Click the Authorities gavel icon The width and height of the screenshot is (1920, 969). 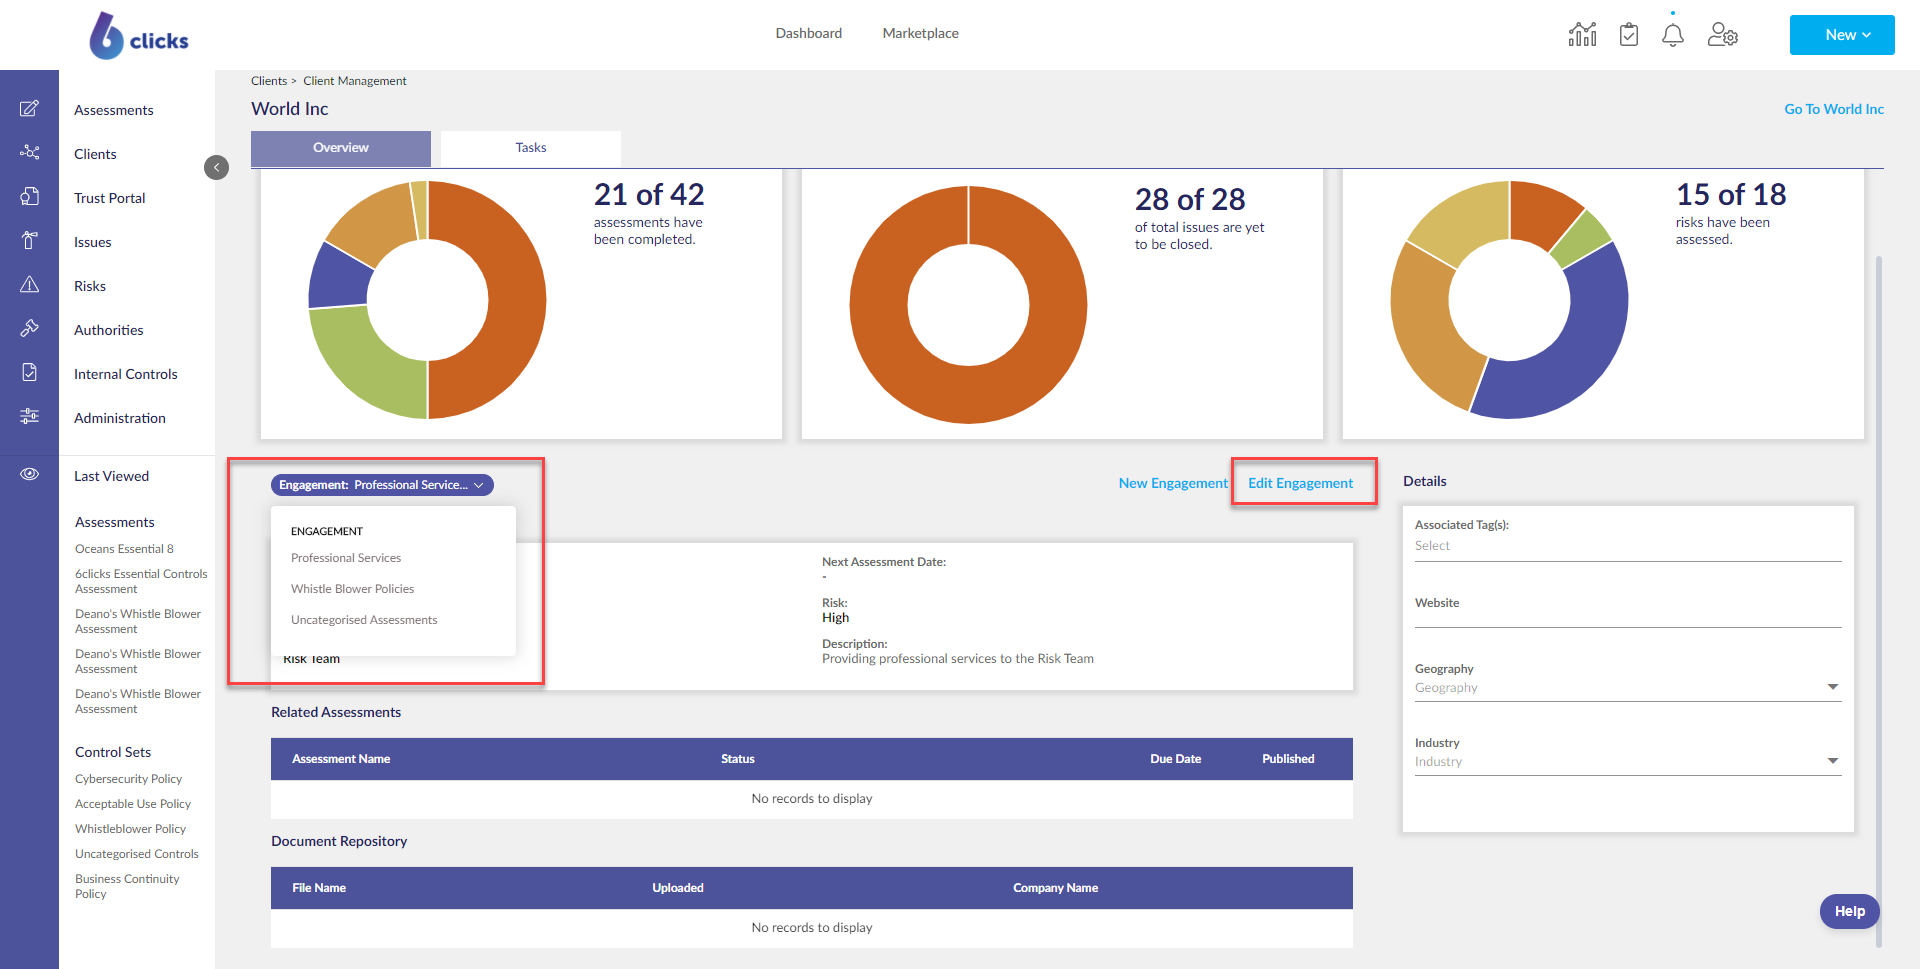[x=30, y=329]
